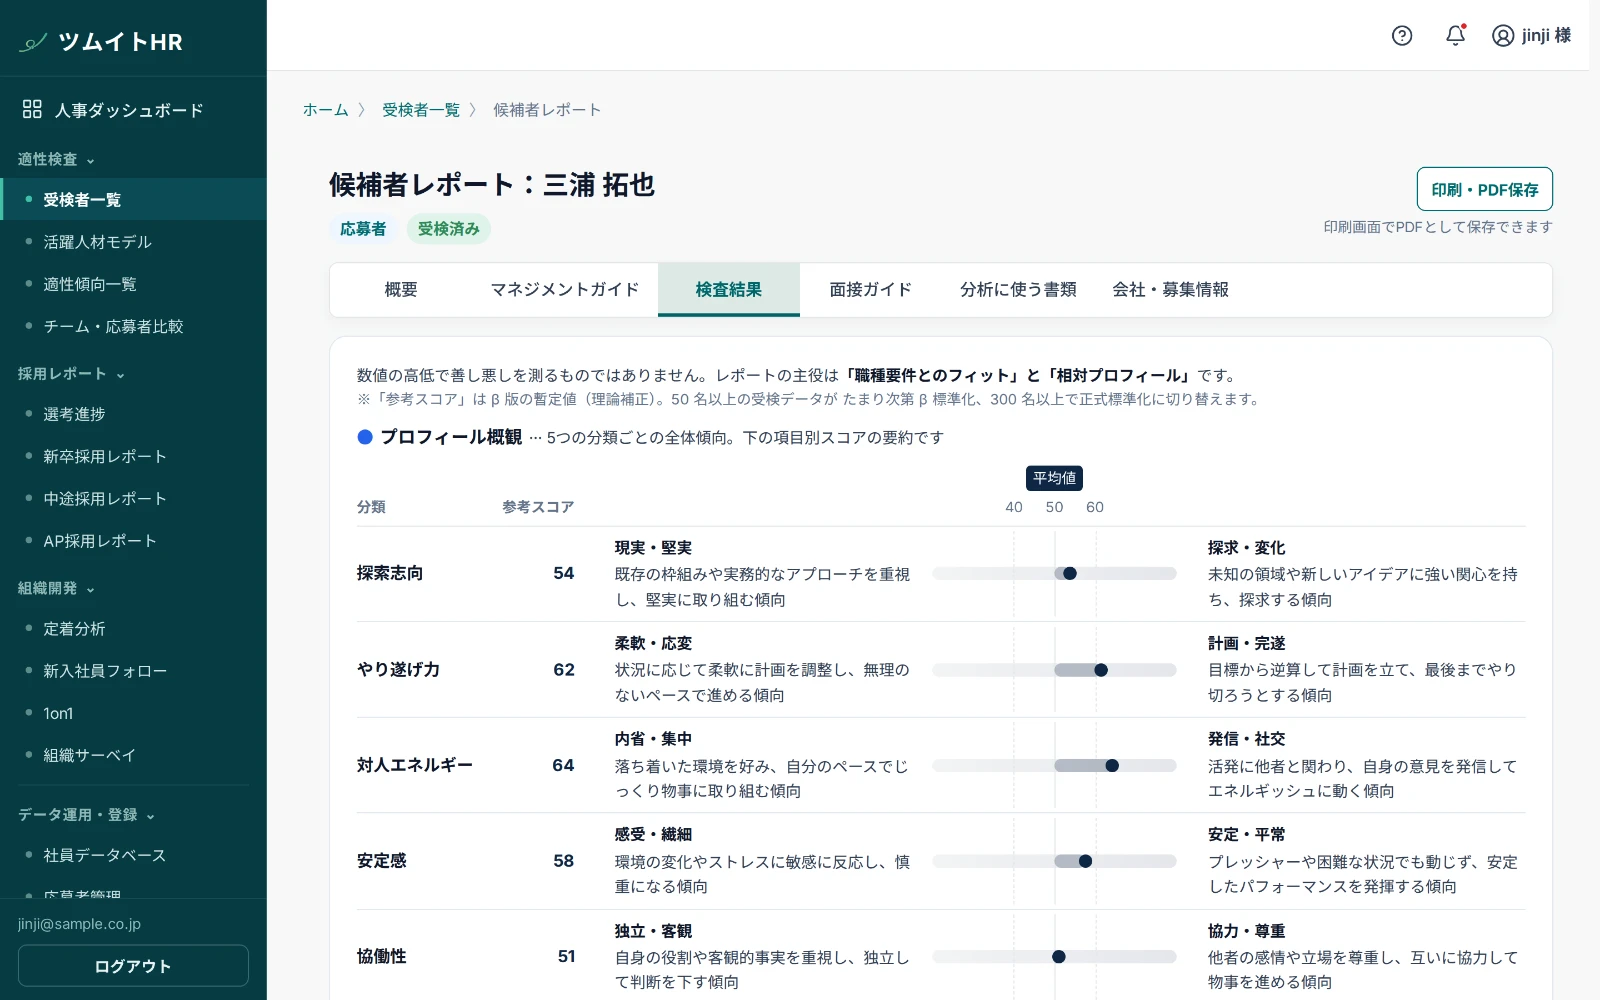Open the help question-mark icon
The width and height of the screenshot is (1600, 1000).
(x=1402, y=36)
